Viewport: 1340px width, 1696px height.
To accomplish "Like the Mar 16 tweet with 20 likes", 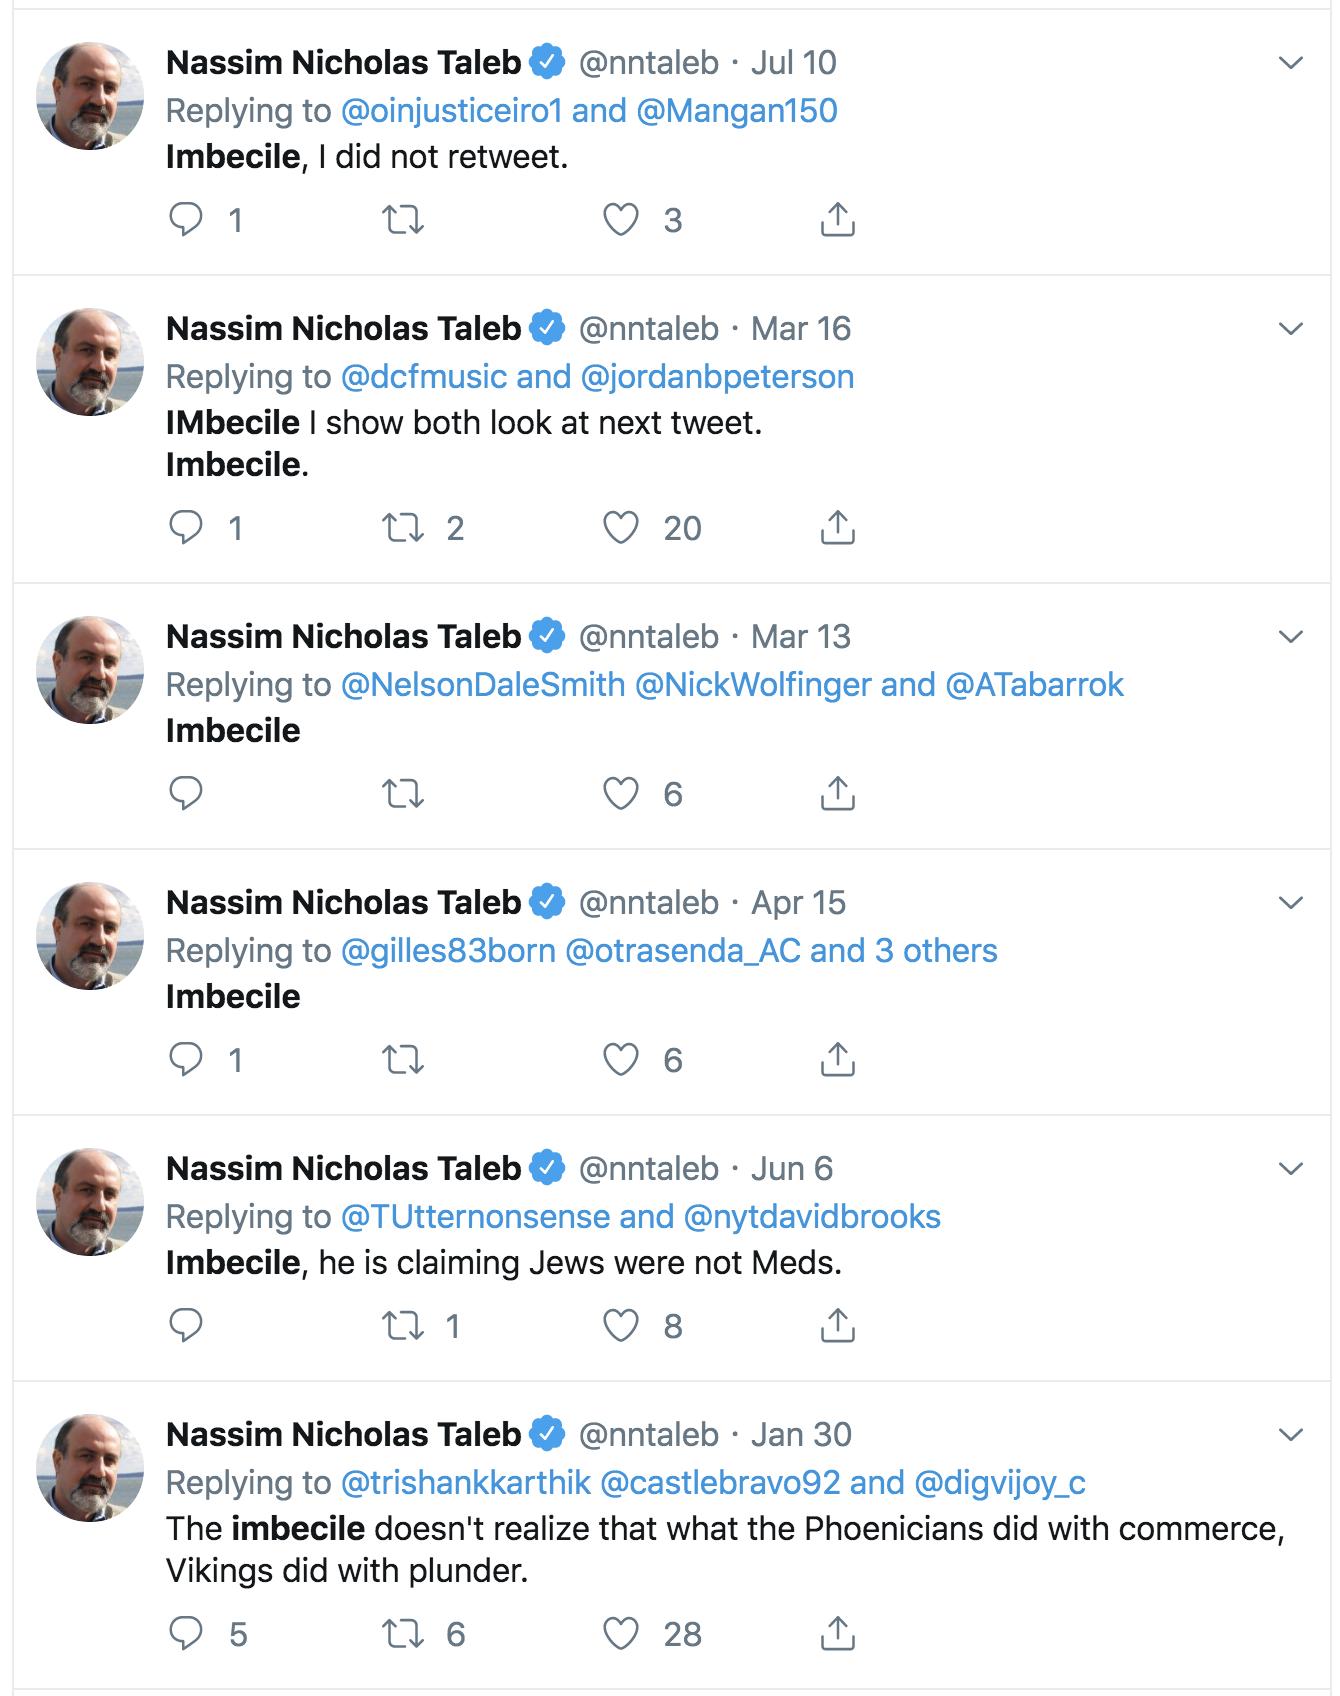I will point(620,527).
